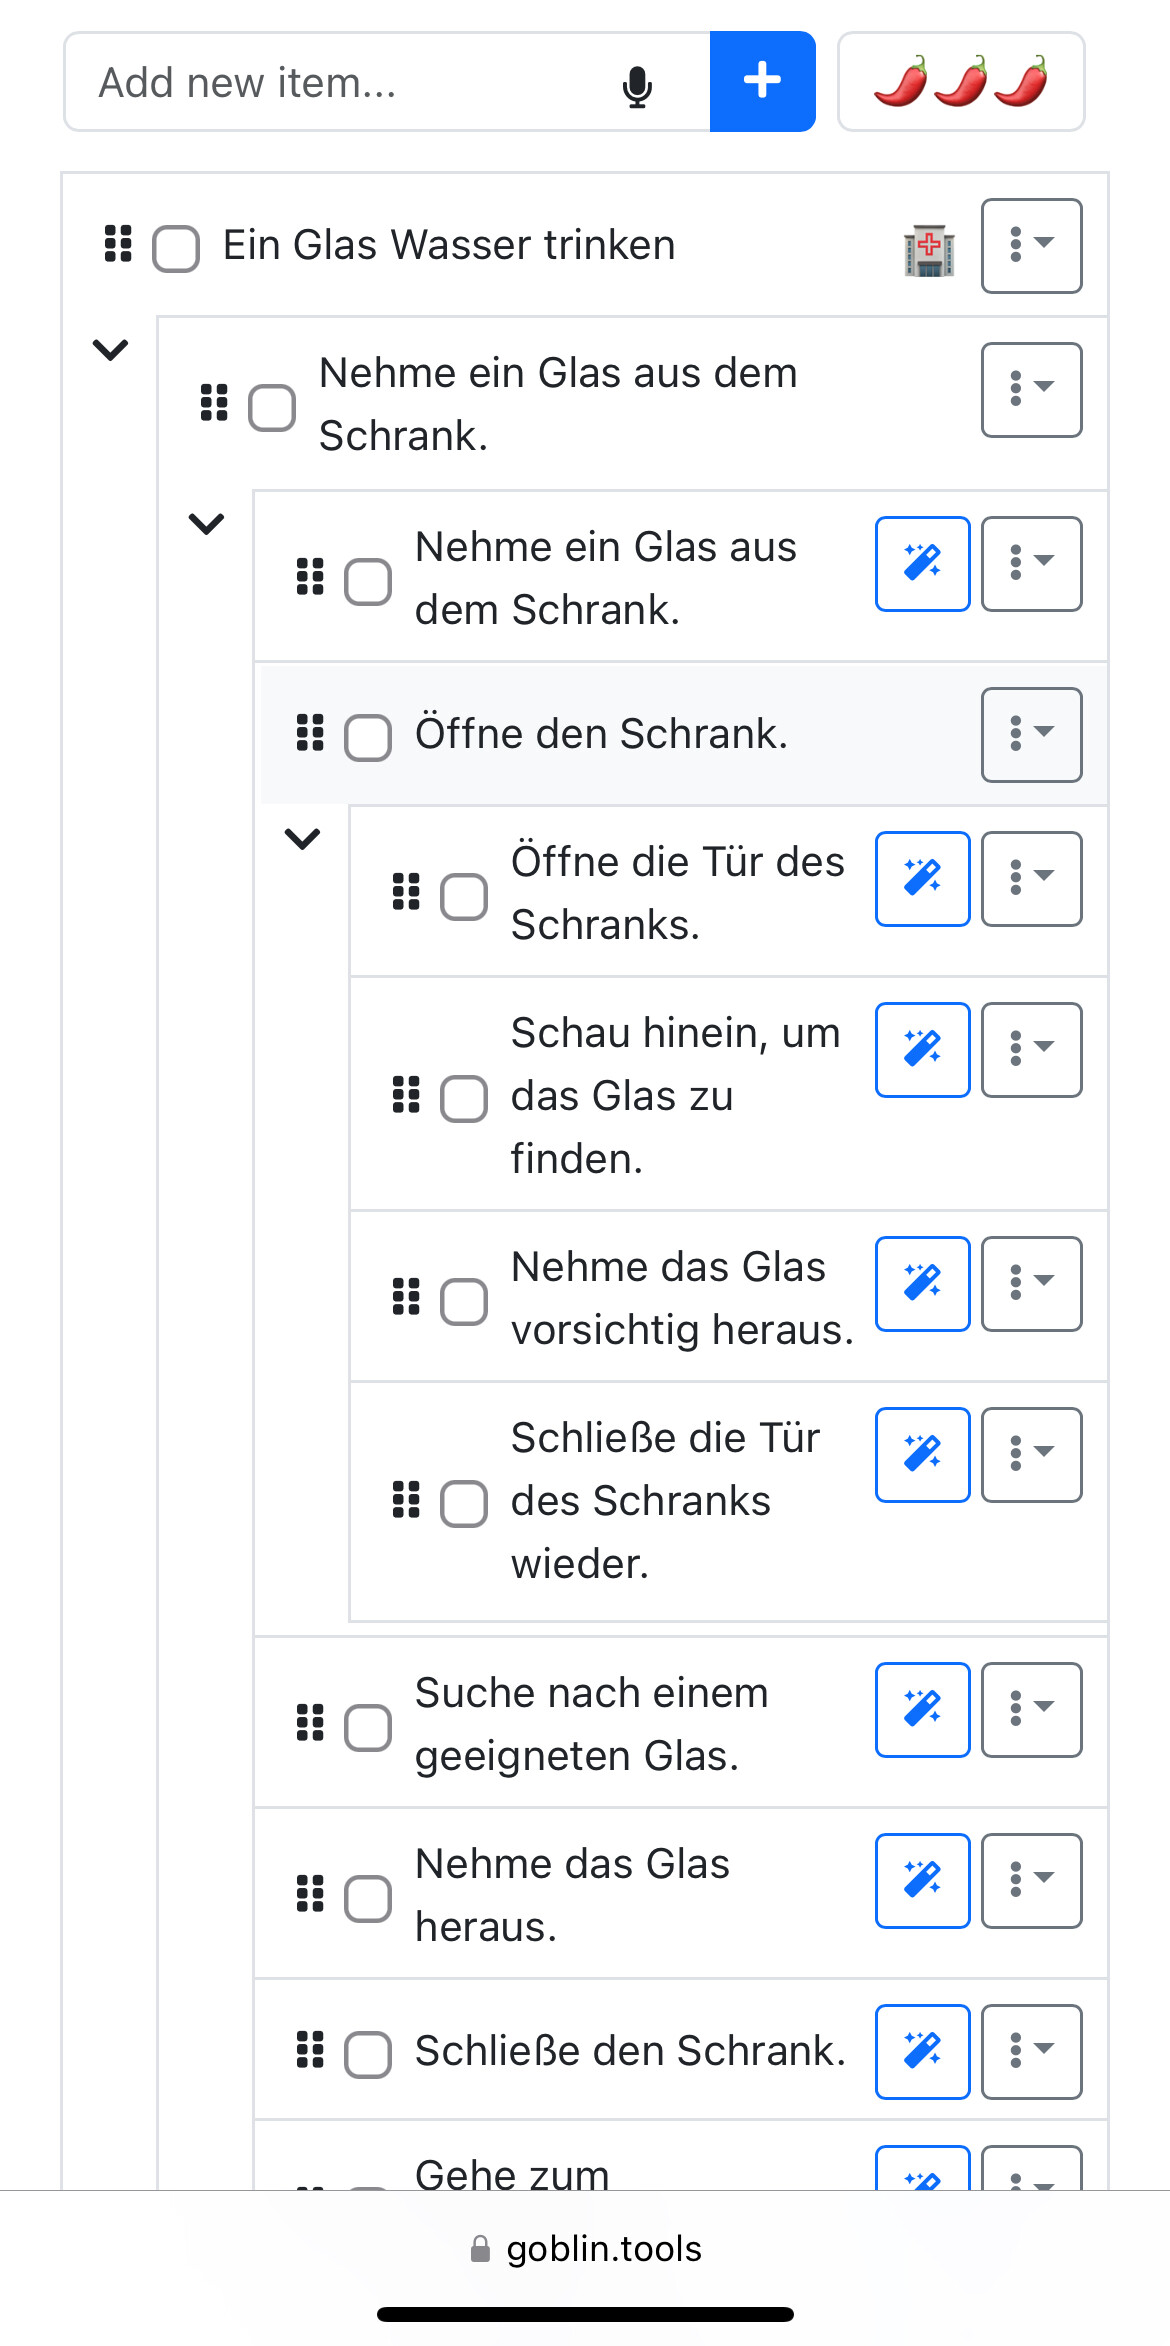Mark 'Nehme das Glas heraus.' as done

tap(368, 1898)
